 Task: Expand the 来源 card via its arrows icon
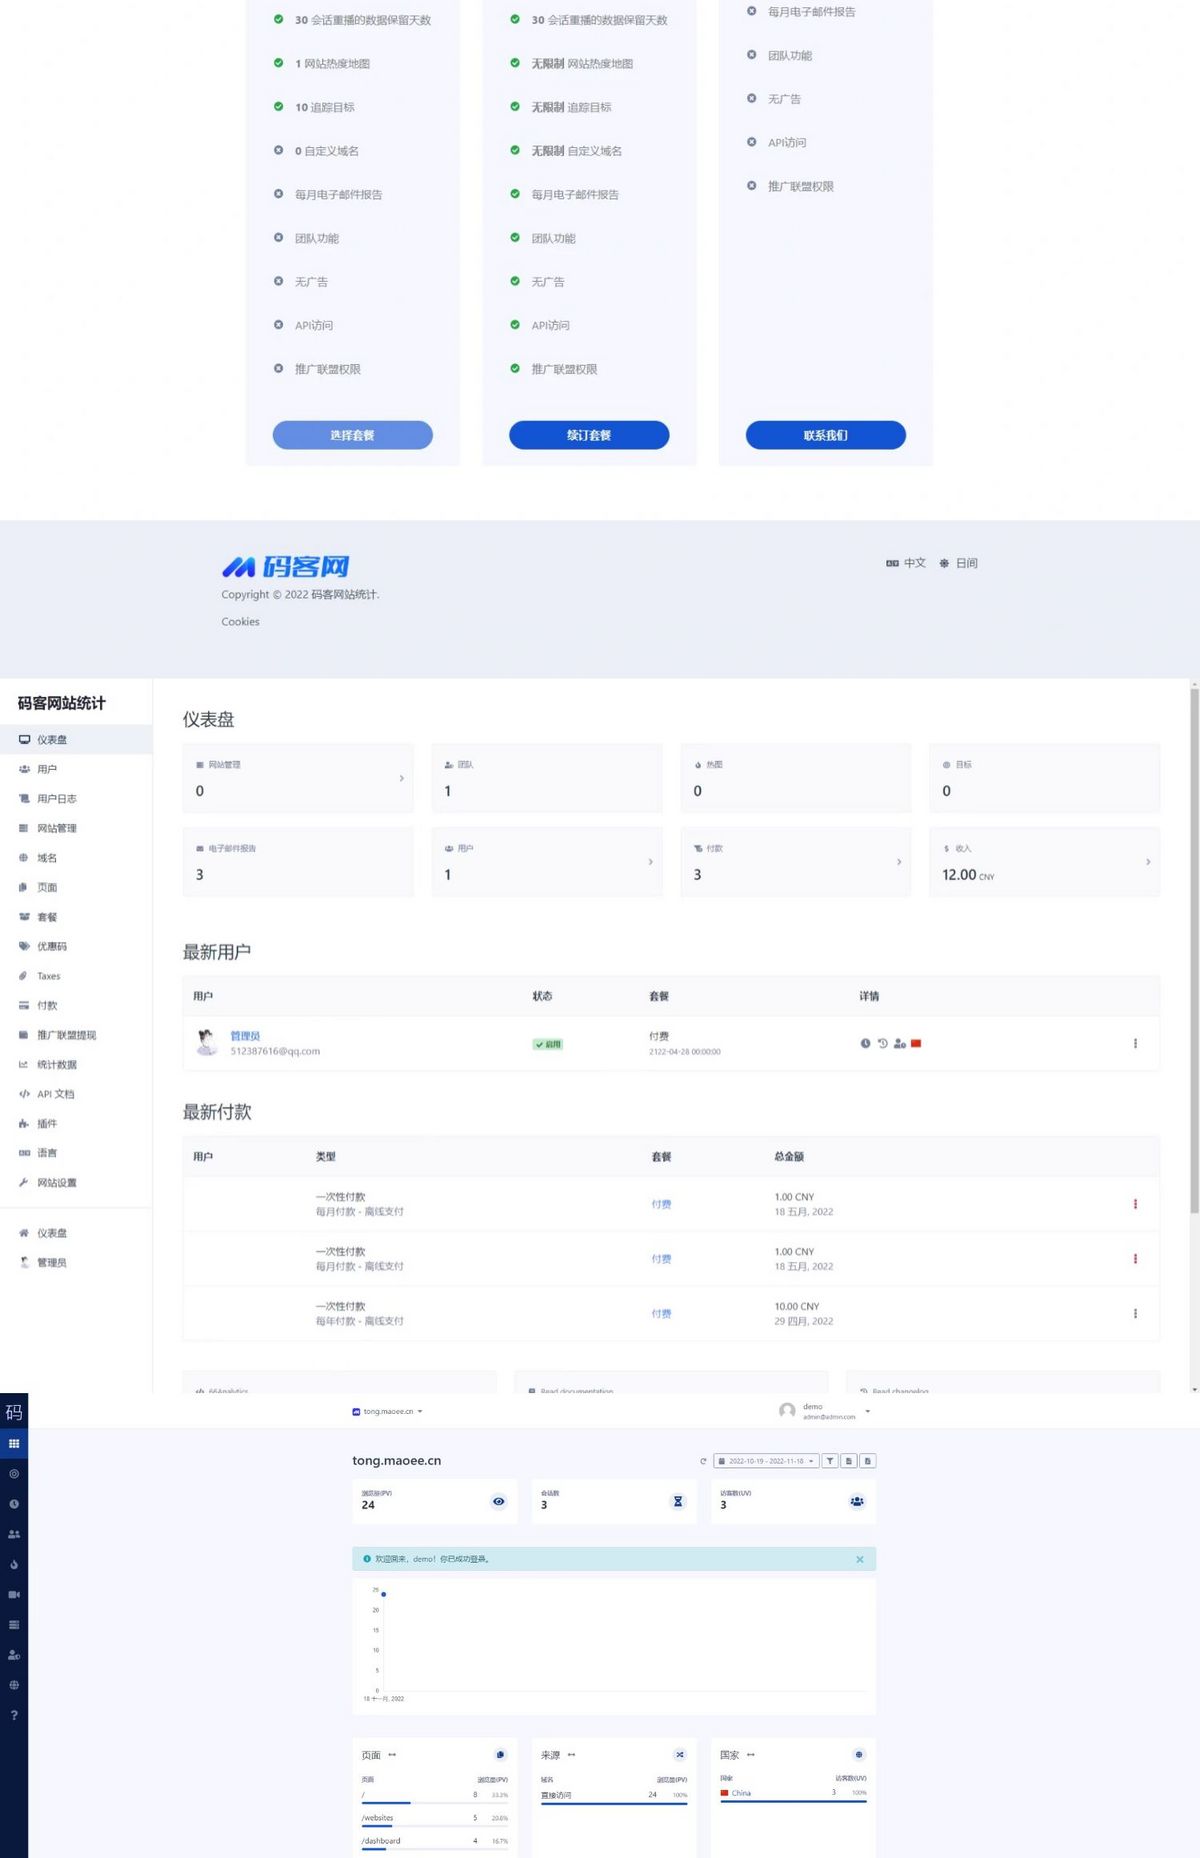tap(571, 1755)
